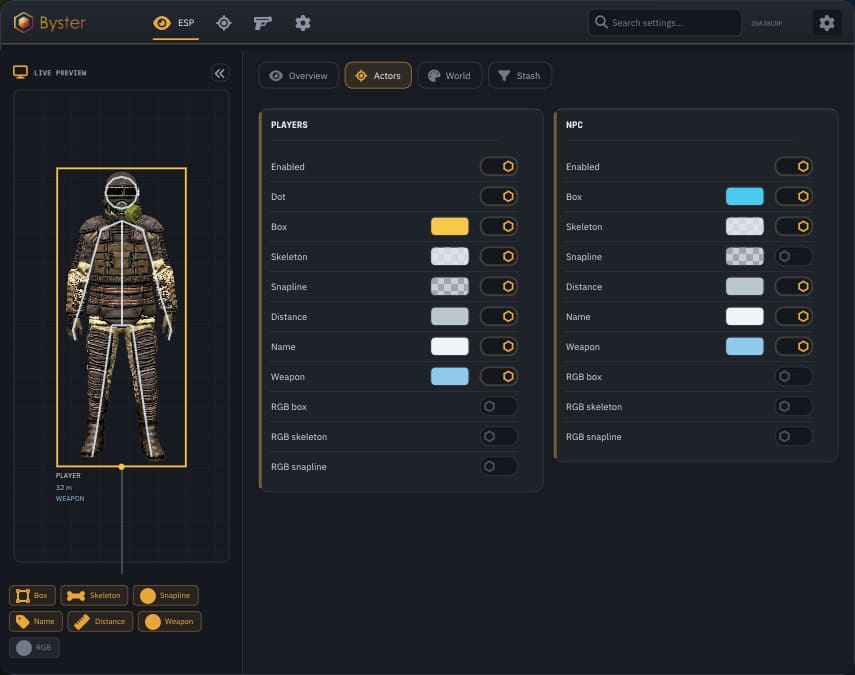Focus the Search settings field
This screenshot has width=855, height=675.
[x=665, y=22]
